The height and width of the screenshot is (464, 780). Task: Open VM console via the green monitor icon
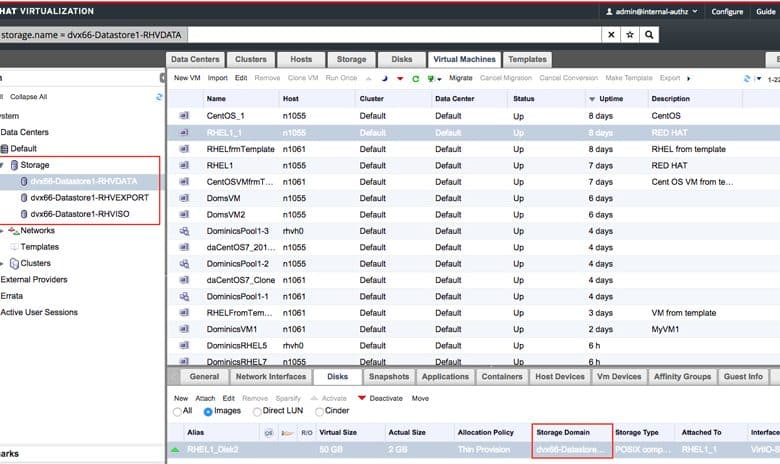tap(431, 79)
